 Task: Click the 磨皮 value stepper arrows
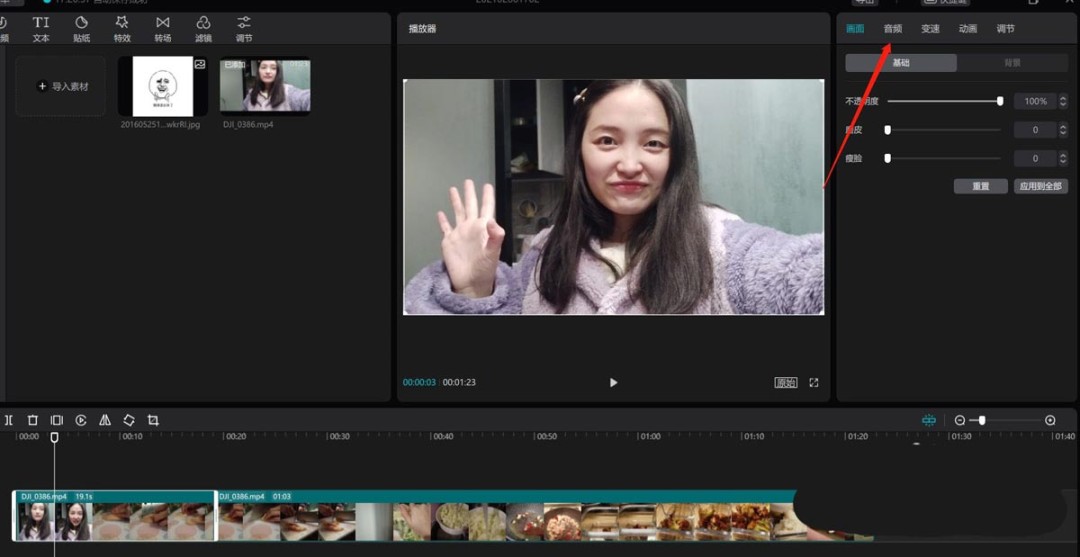pyautogui.click(x=1063, y=130)
